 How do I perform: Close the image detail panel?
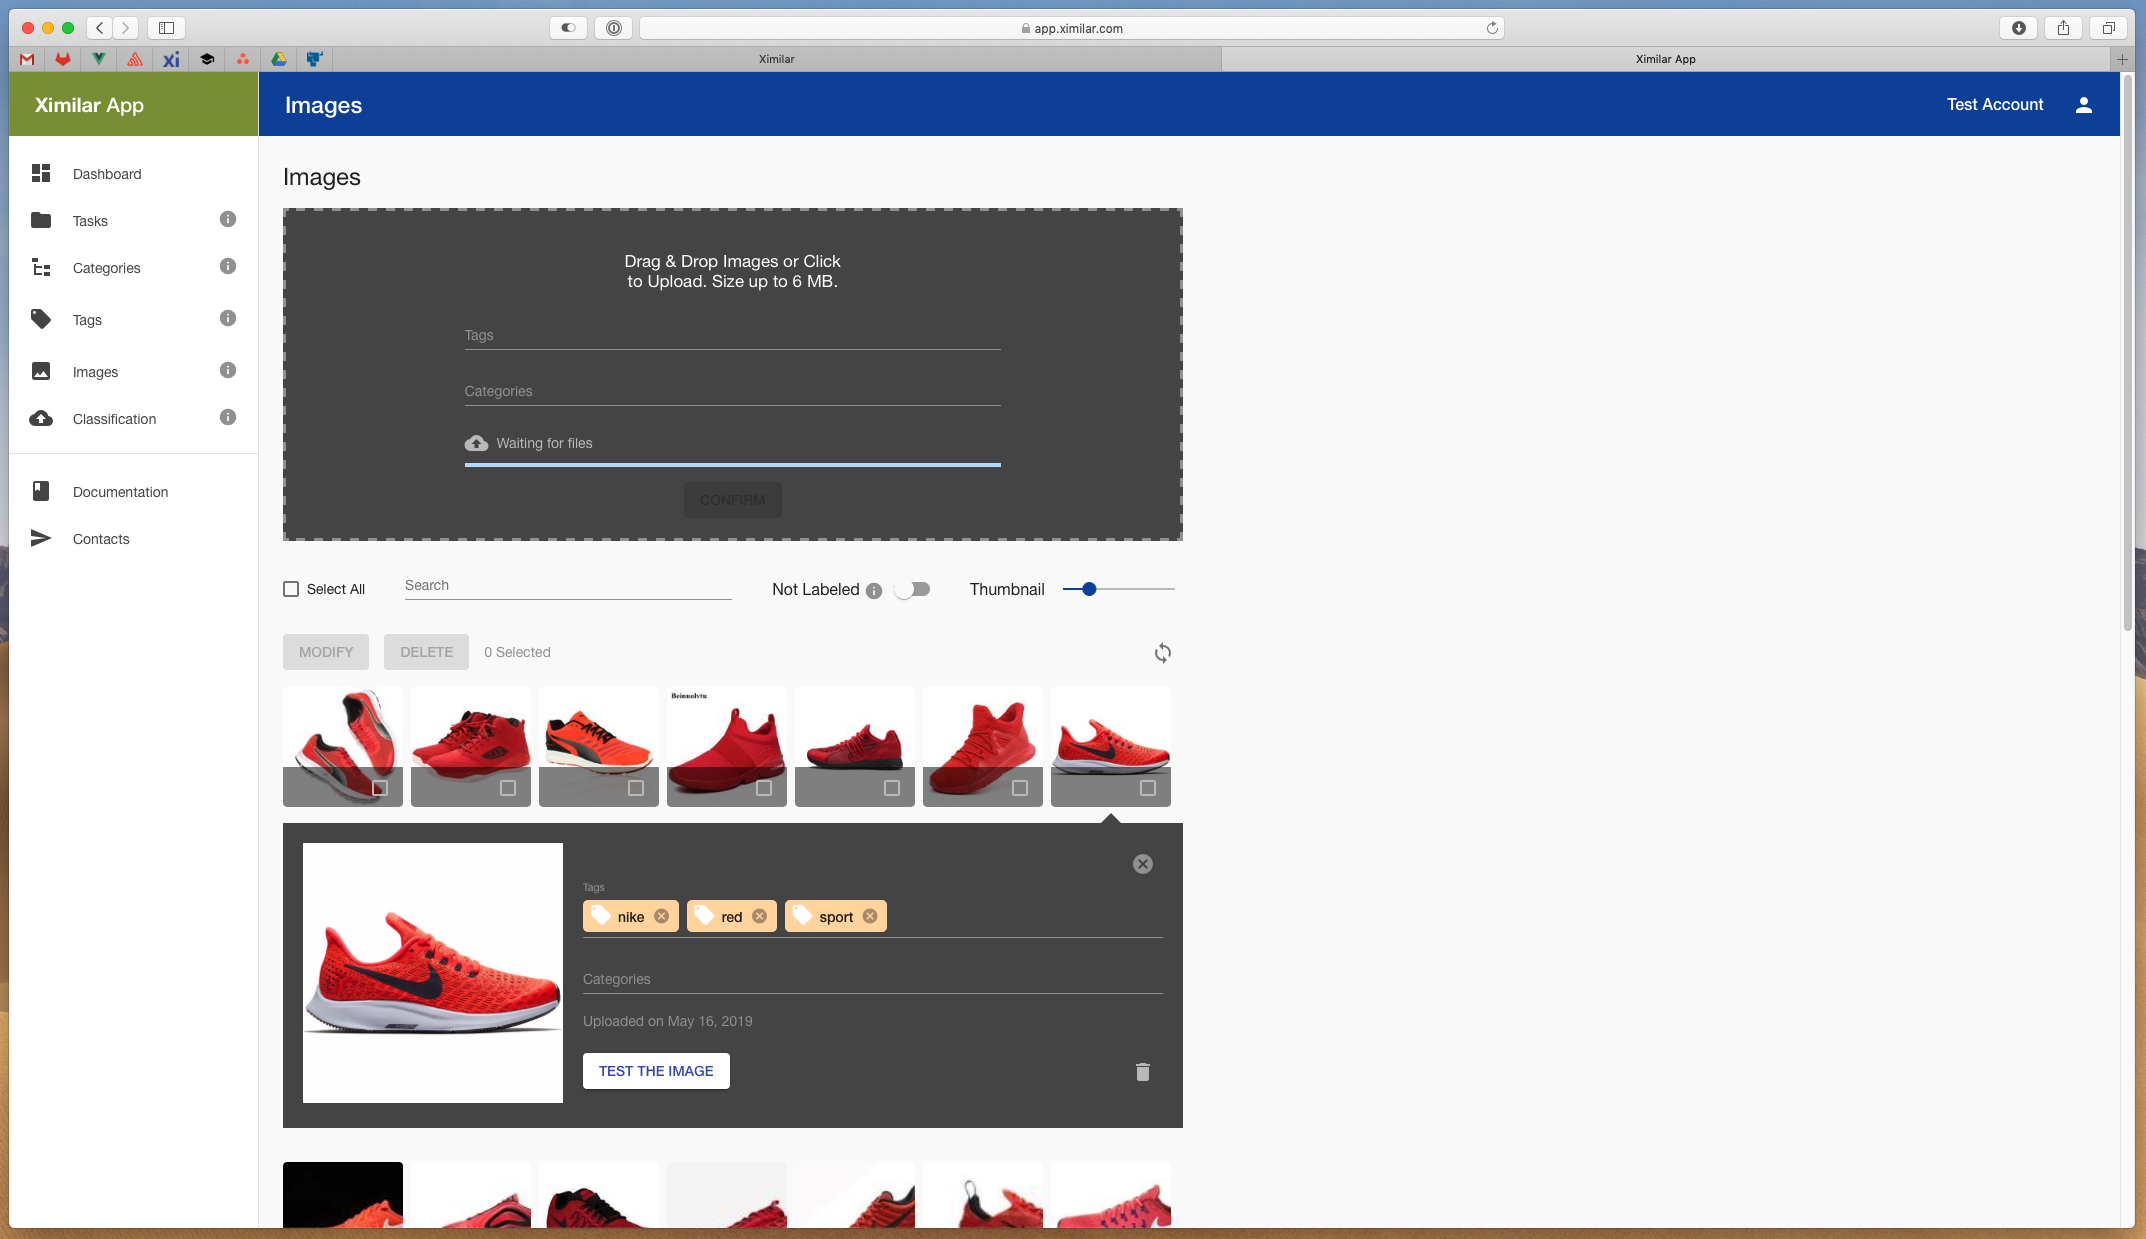1142,864
